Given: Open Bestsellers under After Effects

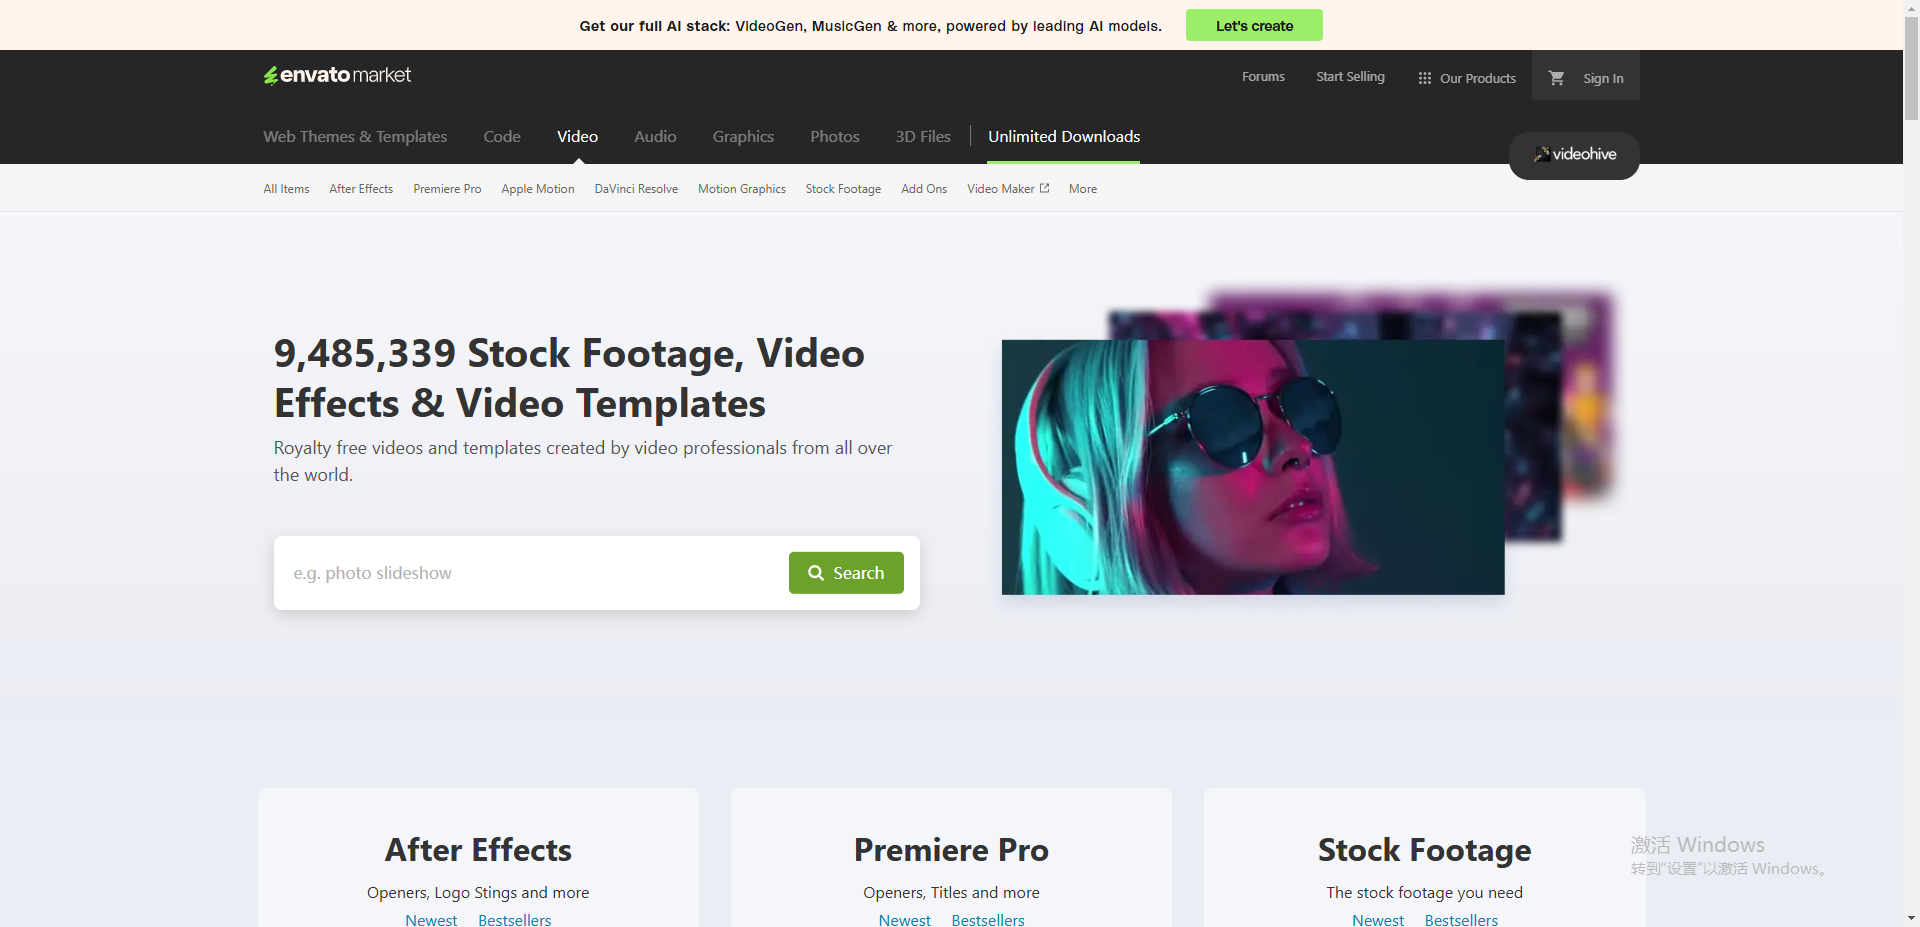Looking at the screenshot, I should 515,919.
